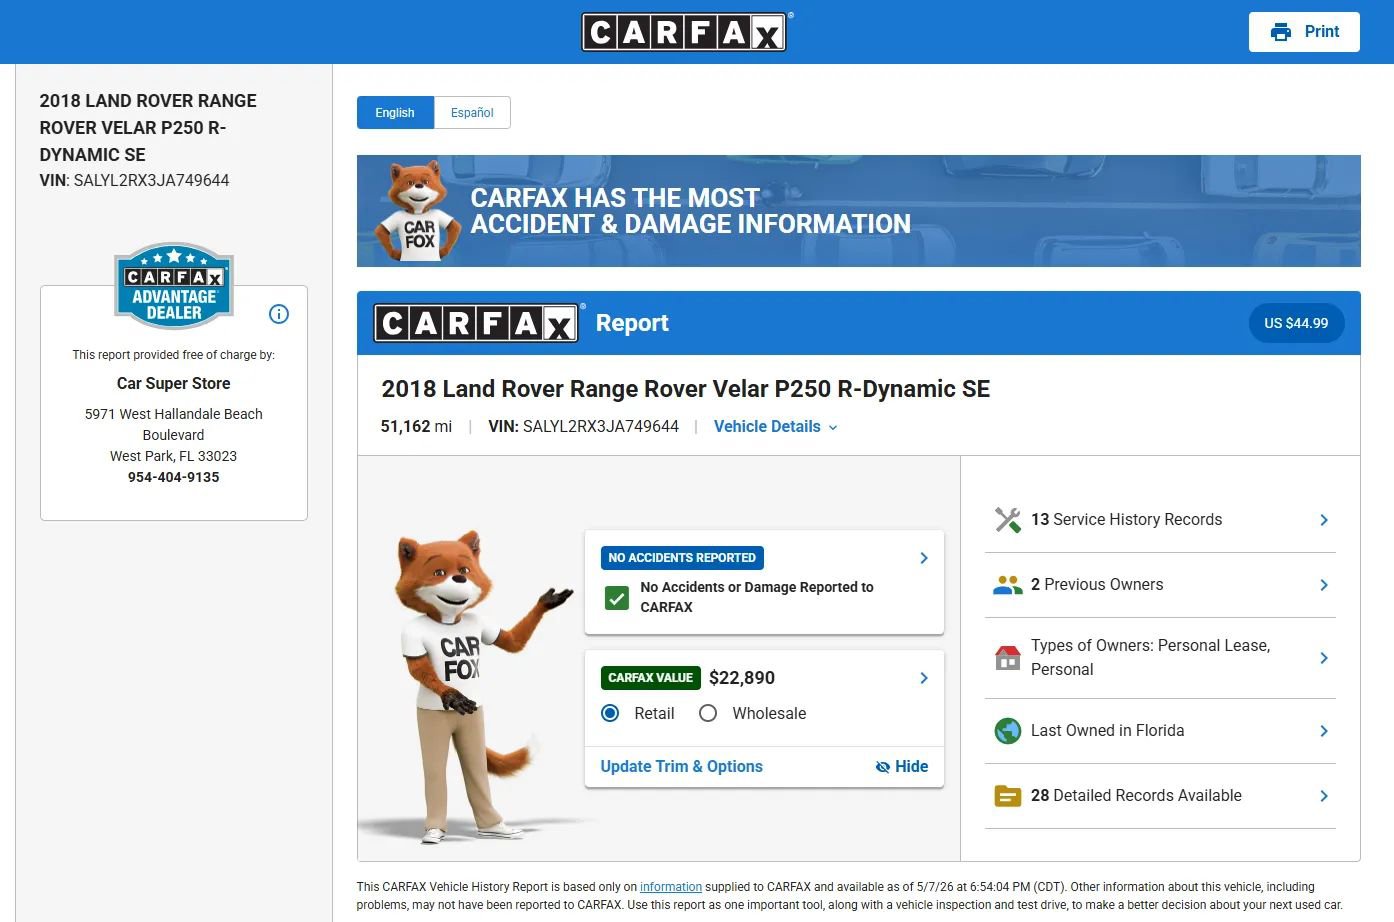Open the information link in disclaimer
This screenshot has height=922, width=1394.
tap(671, 887)
